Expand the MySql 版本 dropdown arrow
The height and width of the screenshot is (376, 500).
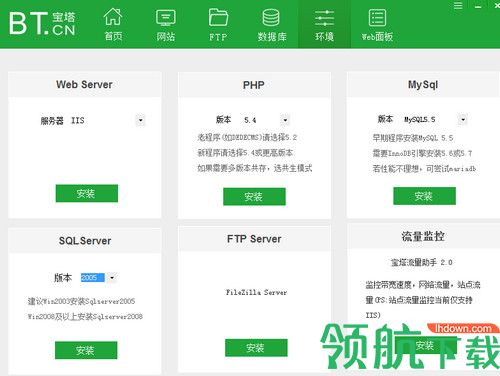463,119
